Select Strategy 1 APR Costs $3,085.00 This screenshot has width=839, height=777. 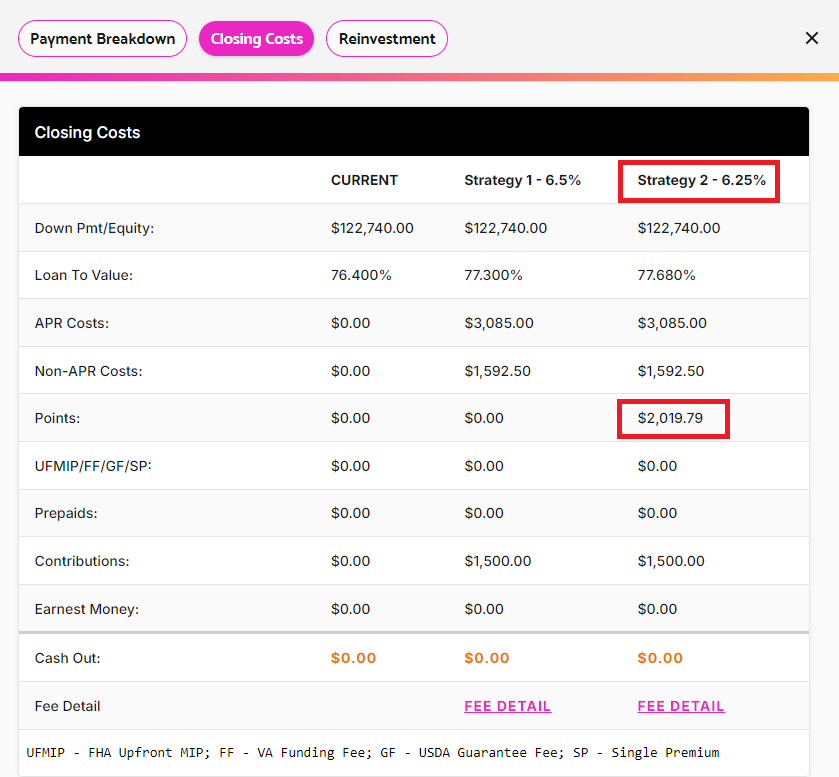[499, 323]
